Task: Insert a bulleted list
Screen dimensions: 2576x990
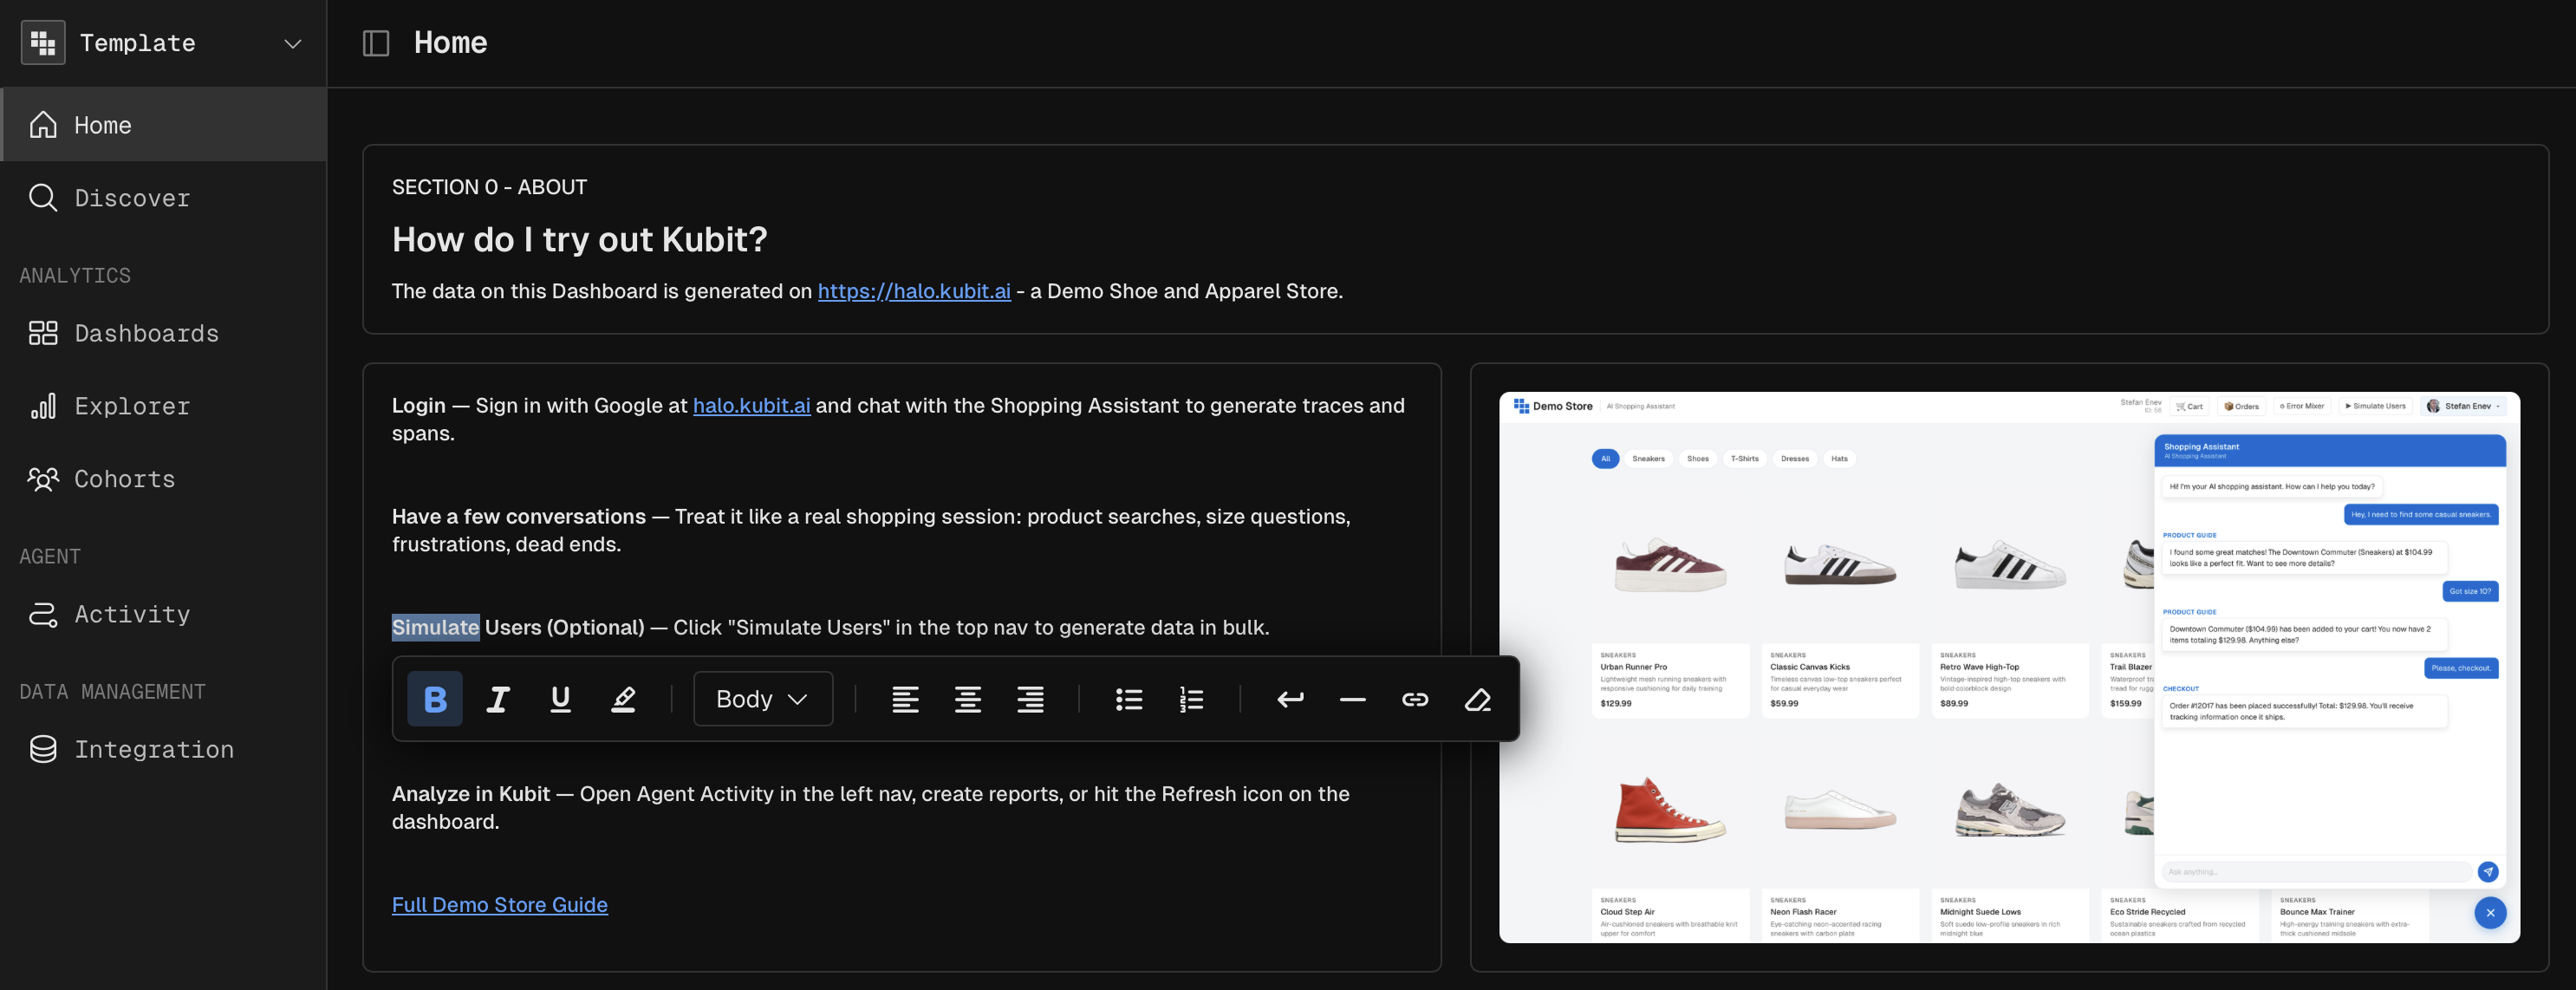Action: 1129,699
